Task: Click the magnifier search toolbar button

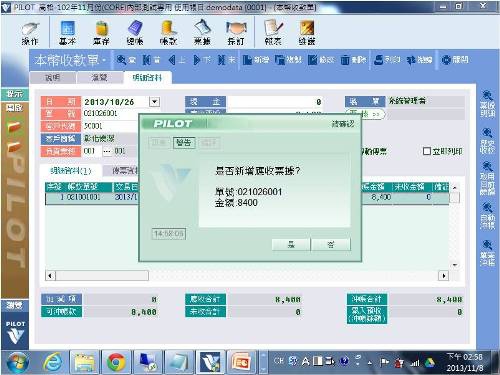Action: point(126,60)
